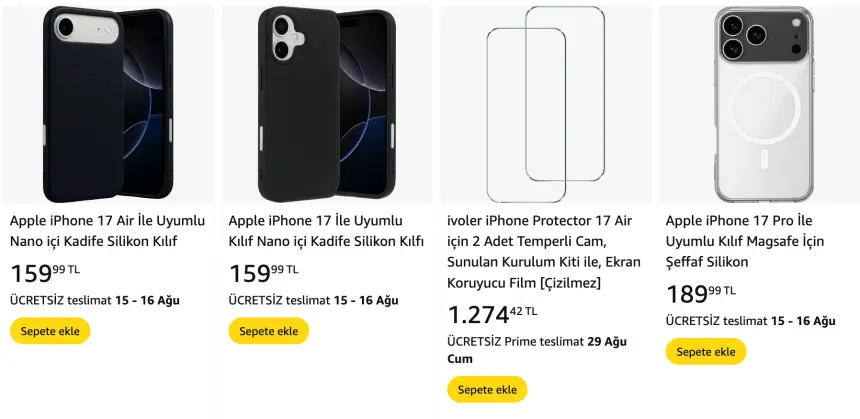Open the transparent MagSafe case product image
The width and height of the screenshot is (860, 419).
[763, 104]
